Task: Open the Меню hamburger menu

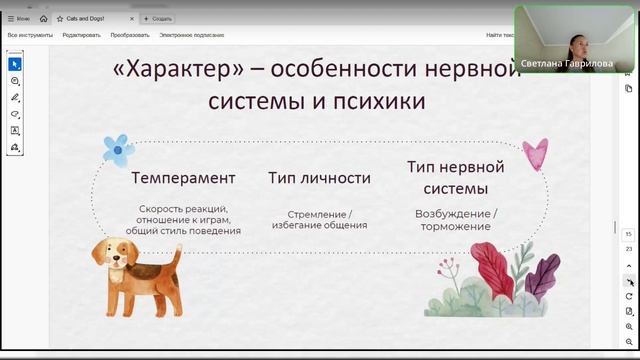Action: [x=19, y=19]
